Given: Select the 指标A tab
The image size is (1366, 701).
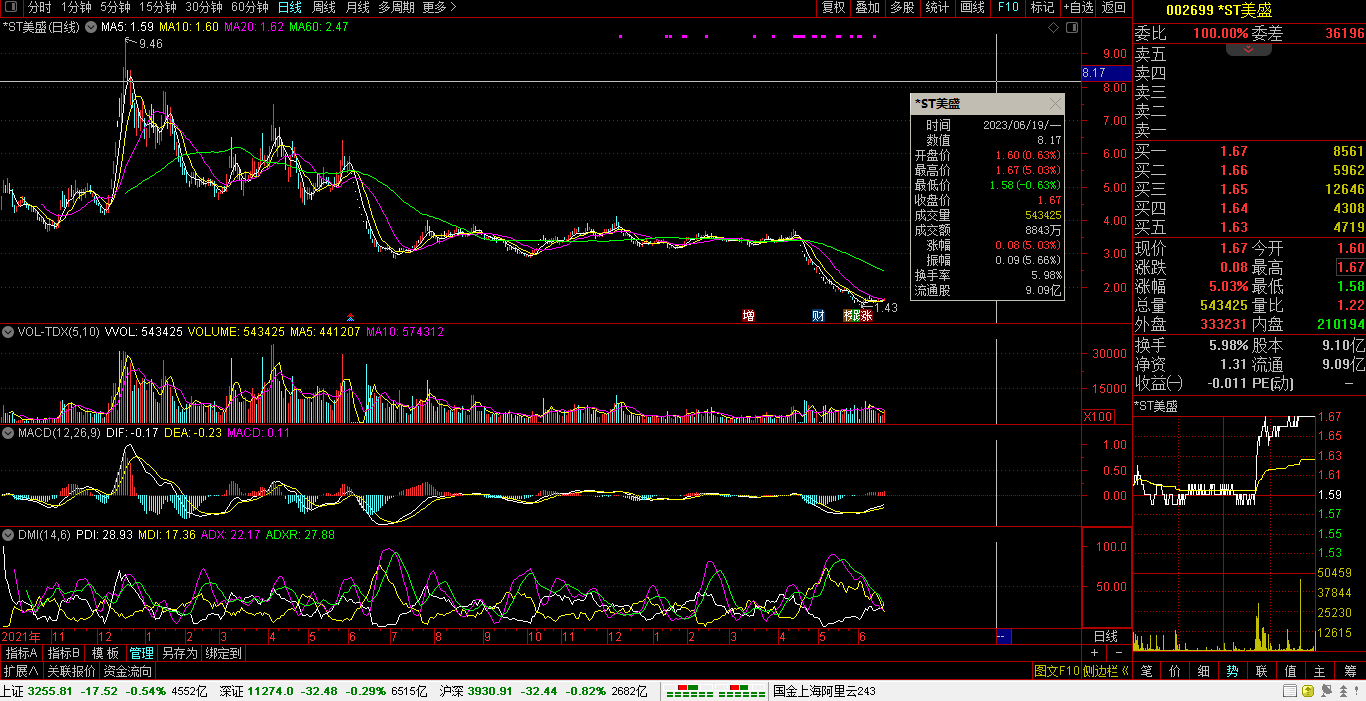Looking at the screenshot, I should pyautogui.click(x=21, y=653).
